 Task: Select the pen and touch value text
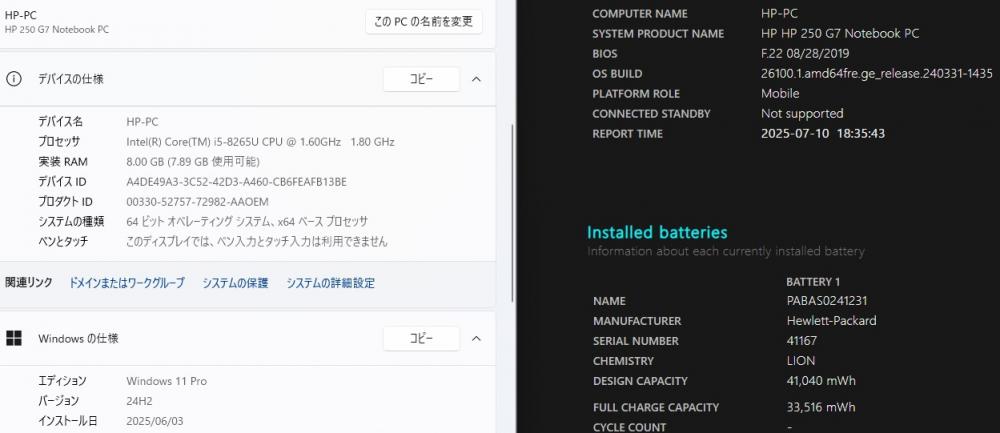click(x=257, y=242)
